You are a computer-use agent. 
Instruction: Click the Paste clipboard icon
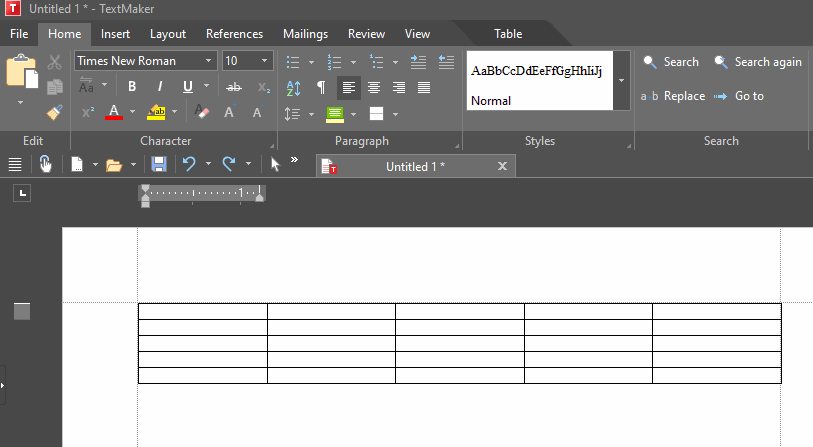point(20,72)
